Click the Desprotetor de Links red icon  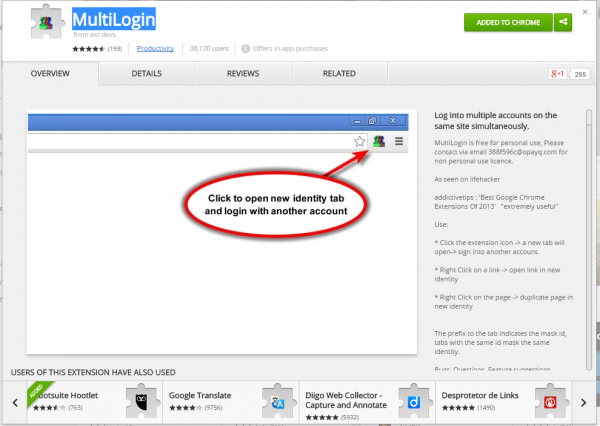[x=550, y=402]
